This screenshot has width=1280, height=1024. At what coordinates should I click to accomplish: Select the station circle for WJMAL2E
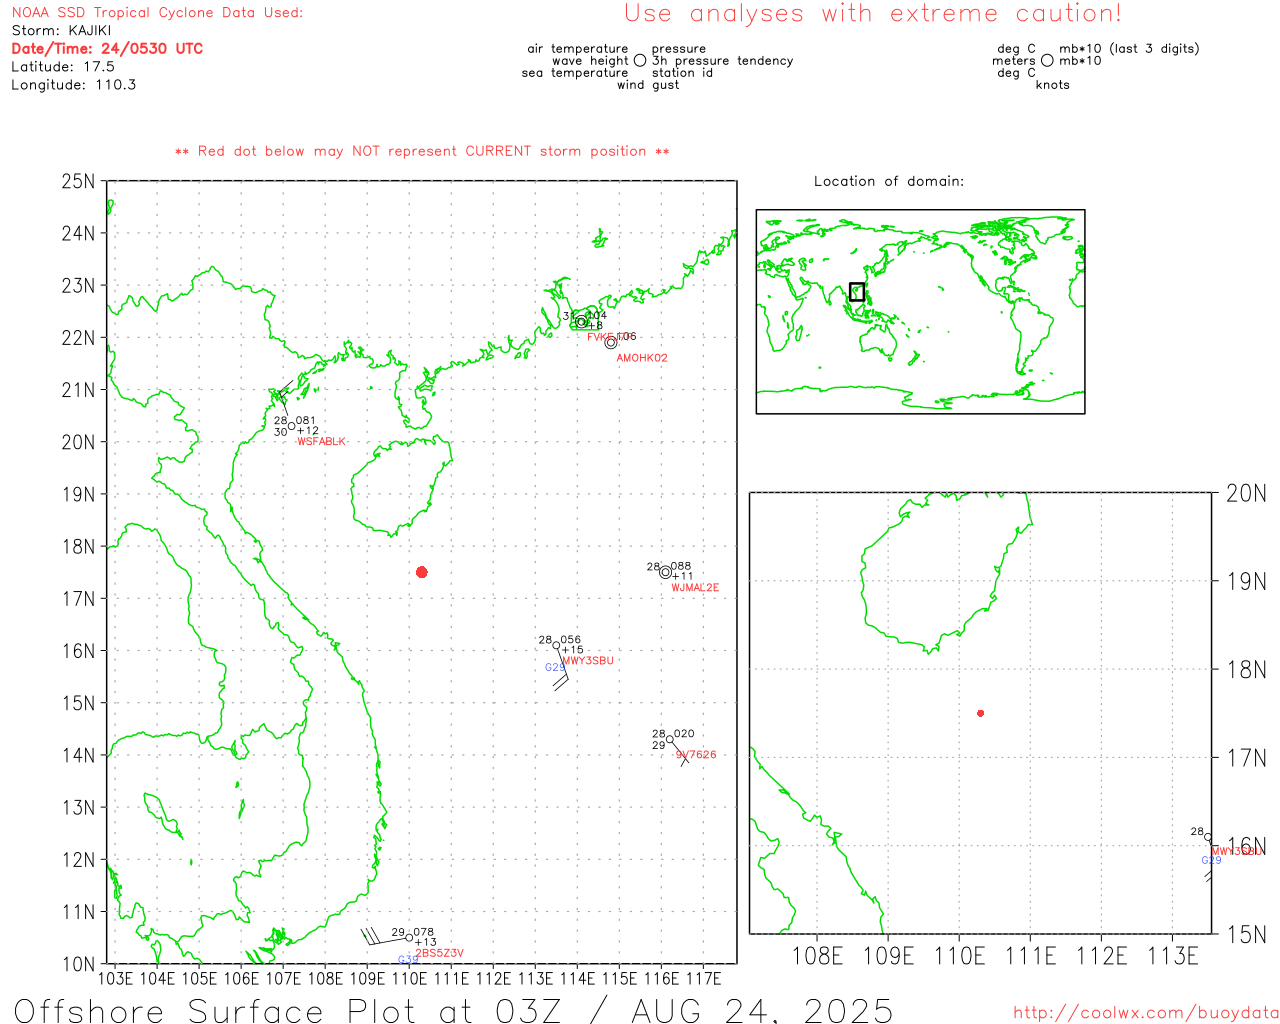point(666,572)
